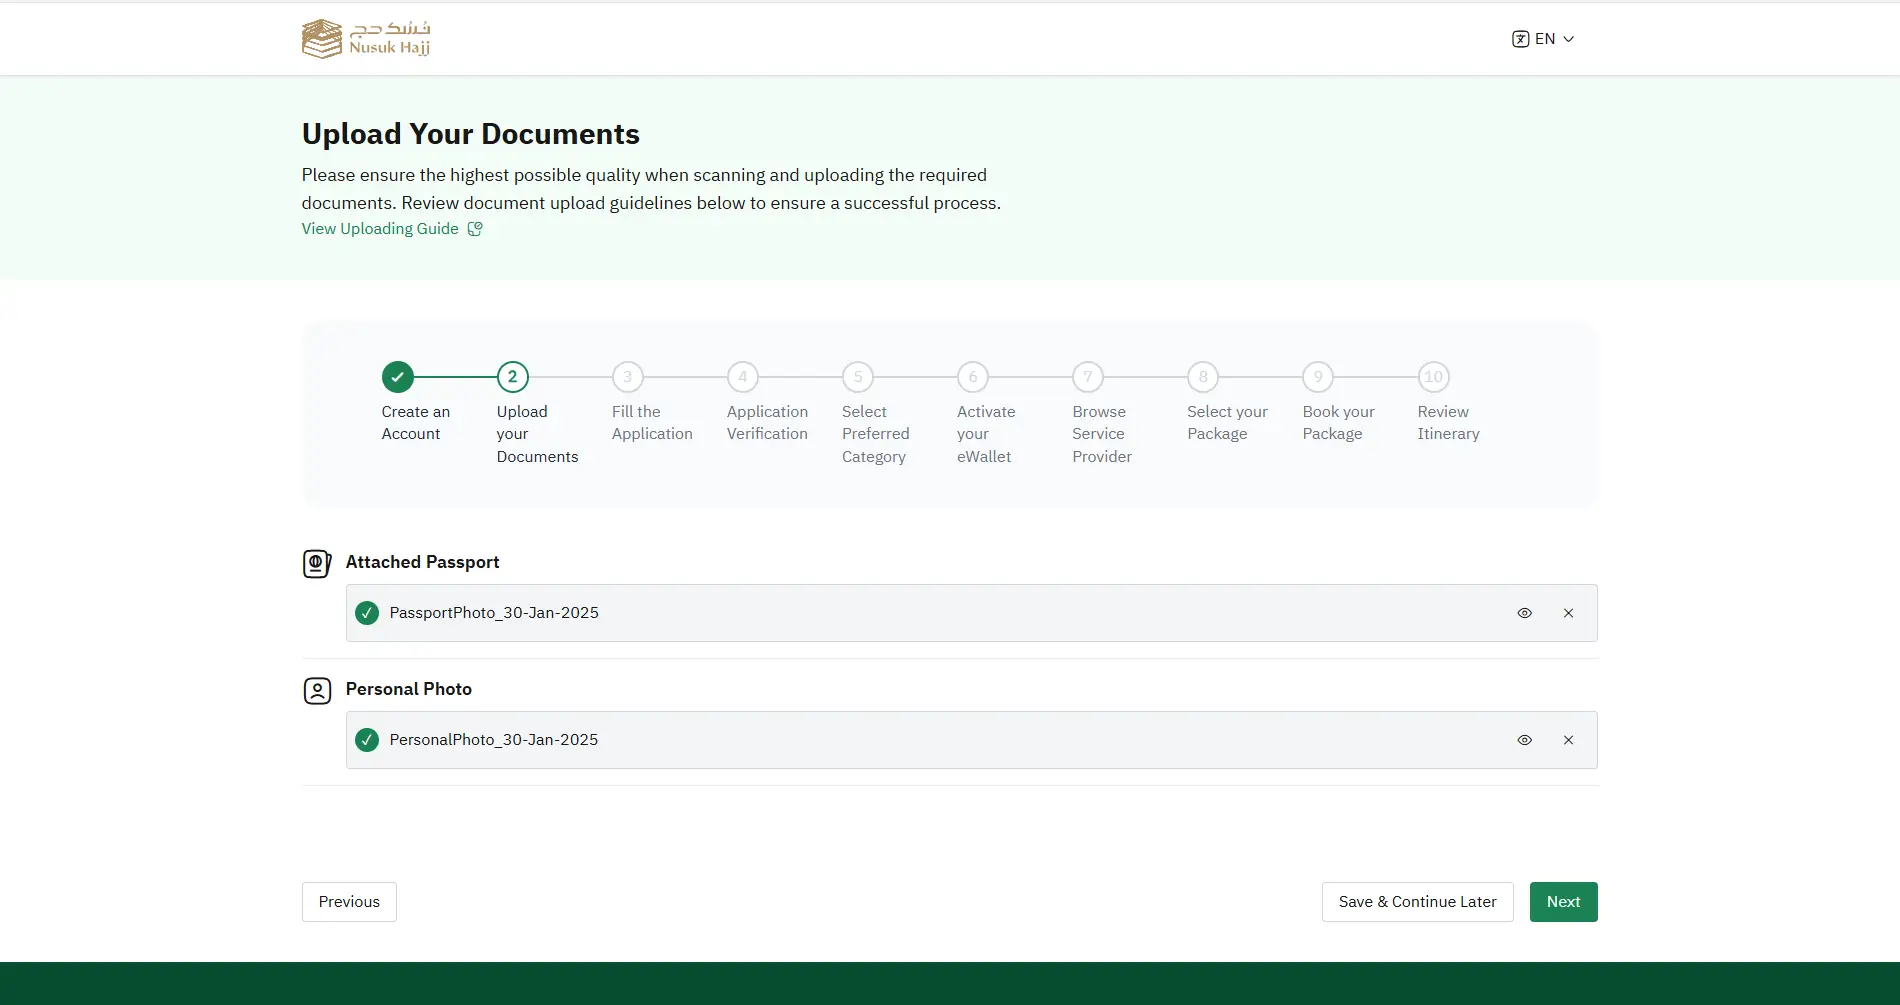The image size is (1900, 1005).
Task: Open the EN language dropdown chevron
Action: (x=1568, y=39)
